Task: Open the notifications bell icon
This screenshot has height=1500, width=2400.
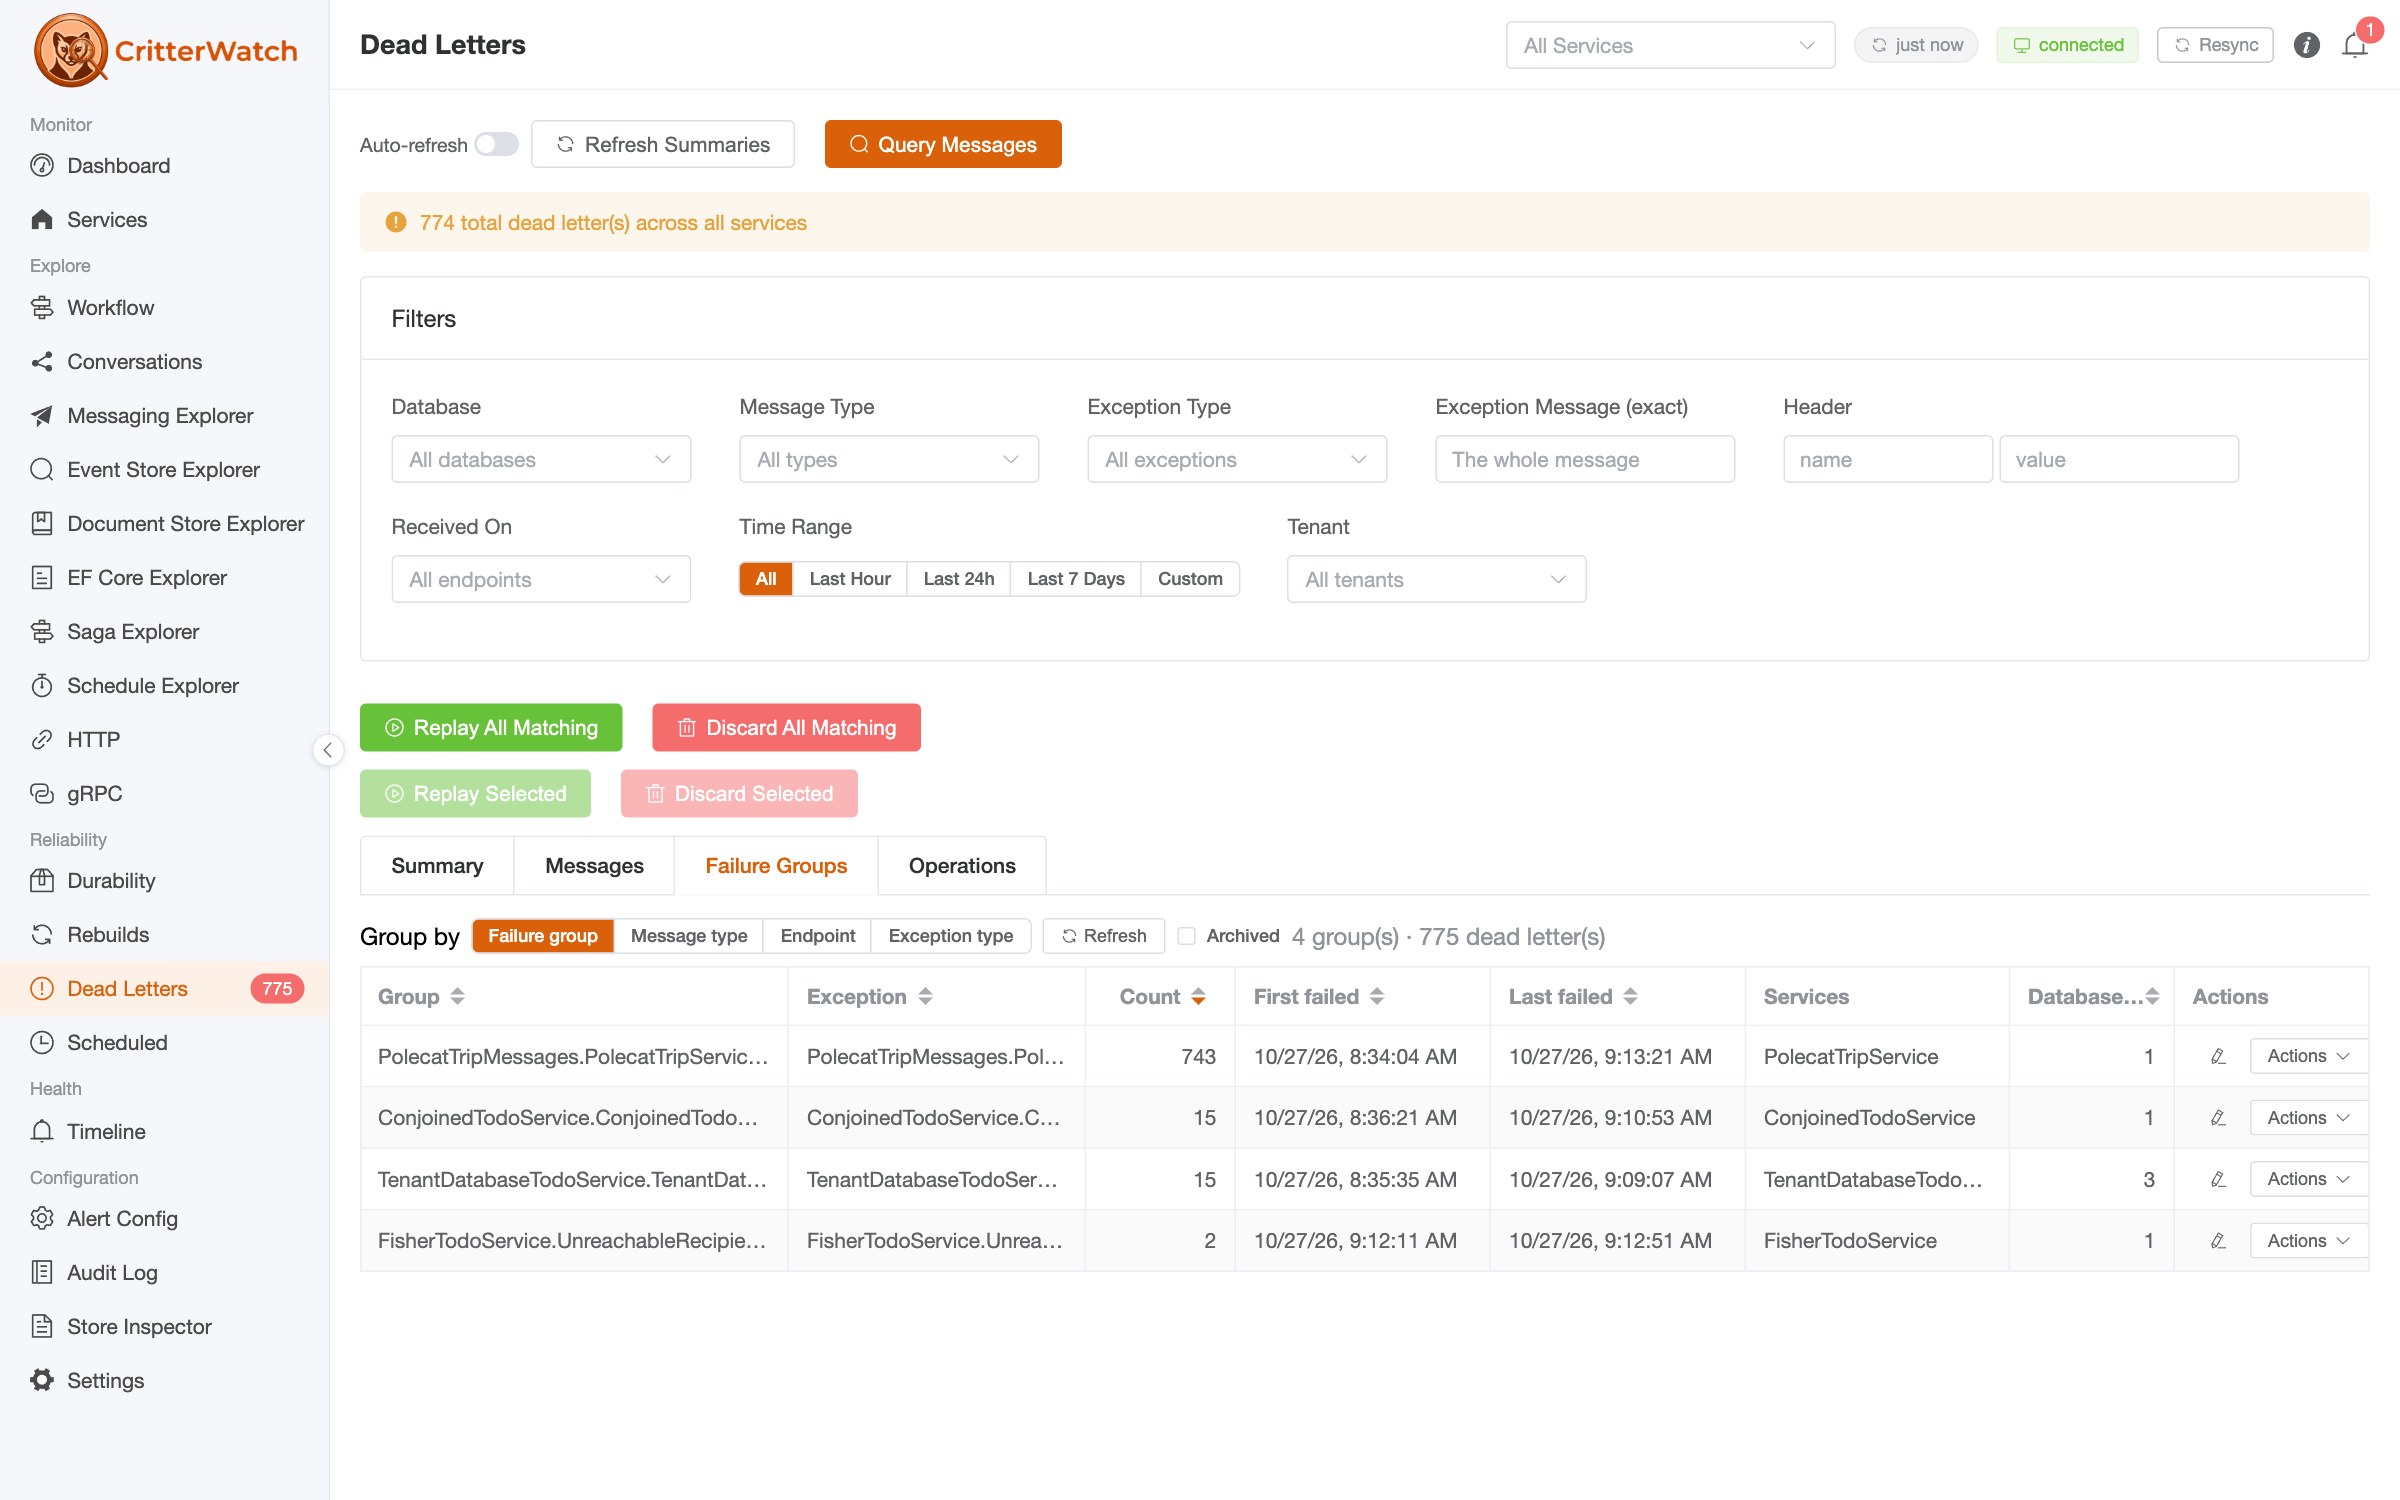Action: point(2354,45)
